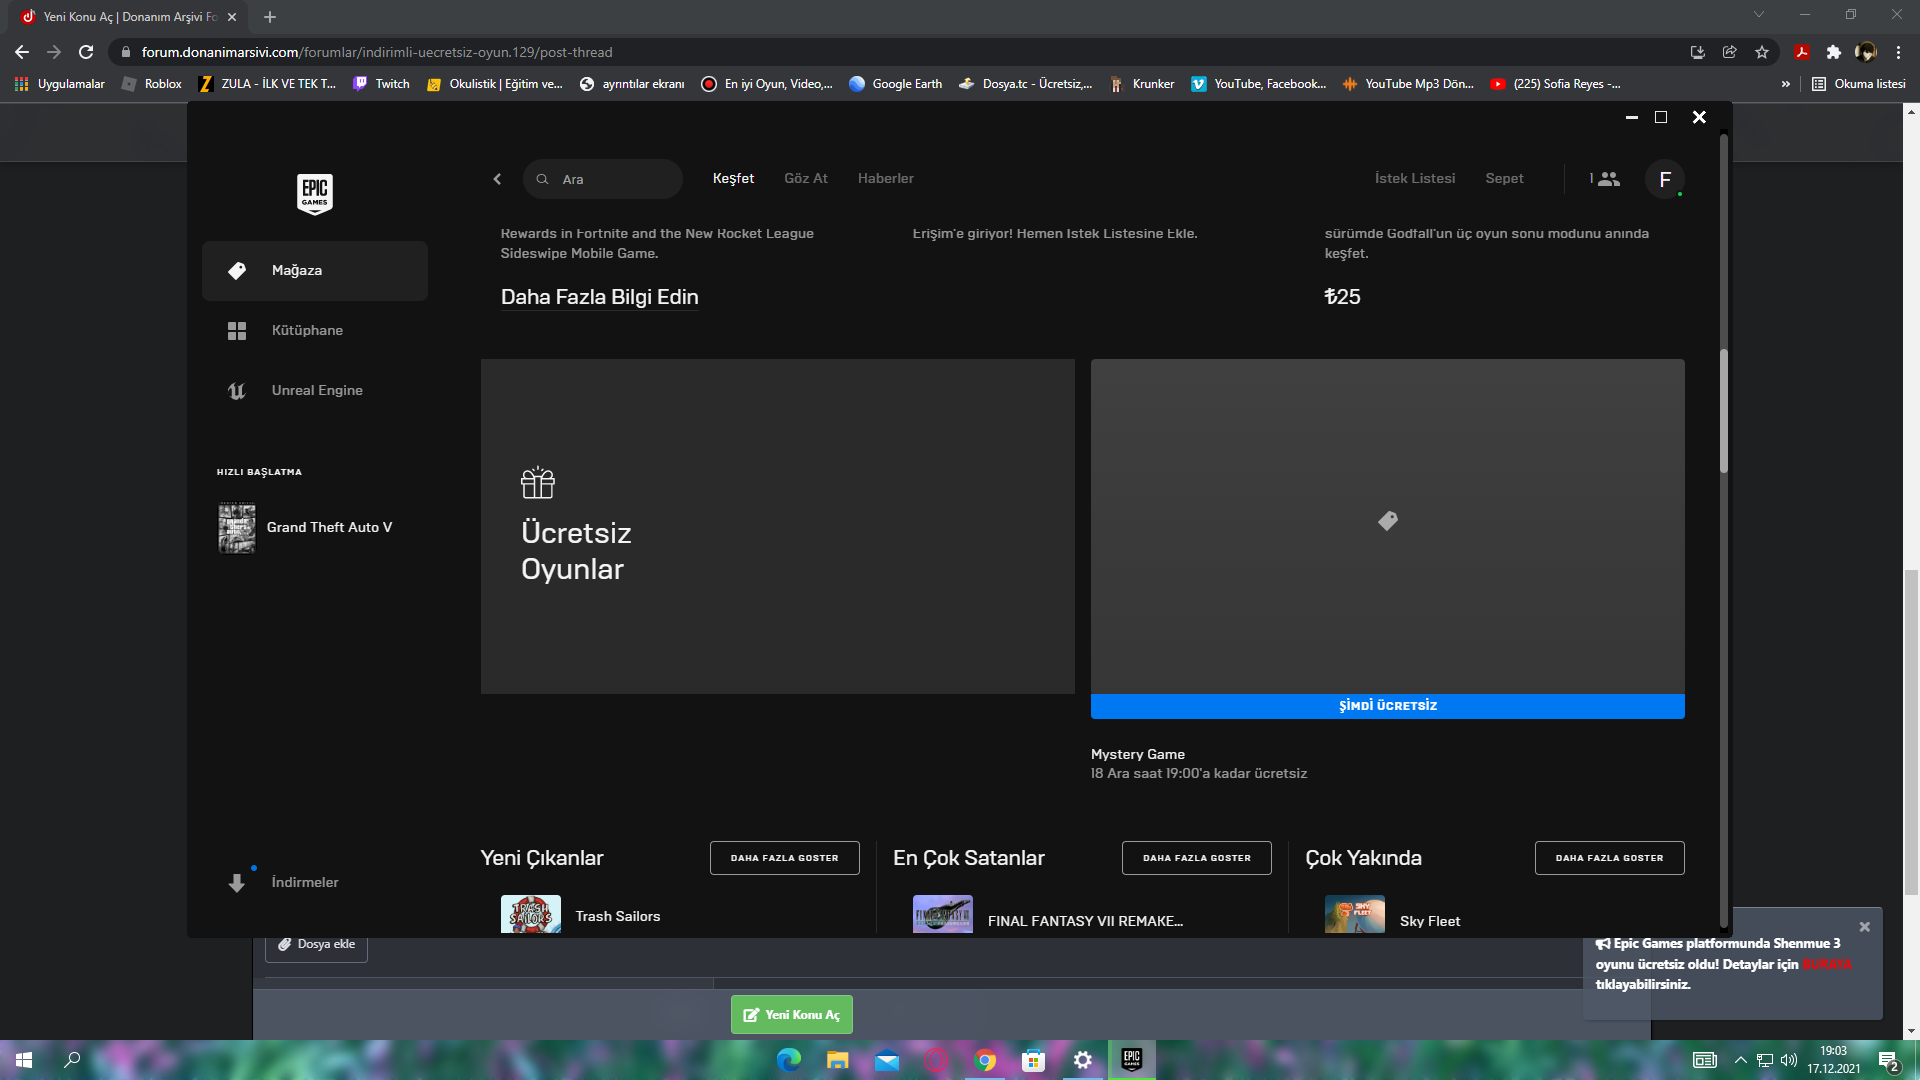The width and height of the screenshot is (1920, 1080).
Task: Click the launcher's vertical scrollbar
Action: point(1723,410)
